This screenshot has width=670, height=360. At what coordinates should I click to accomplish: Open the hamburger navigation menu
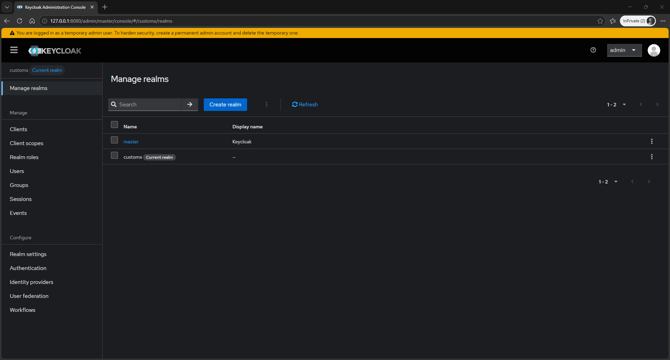[x=14, y=50]
